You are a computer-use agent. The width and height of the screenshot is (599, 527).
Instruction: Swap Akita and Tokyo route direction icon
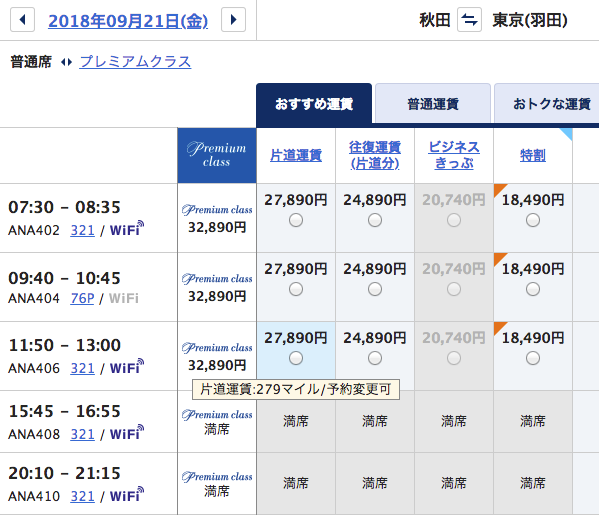[469, 19]
